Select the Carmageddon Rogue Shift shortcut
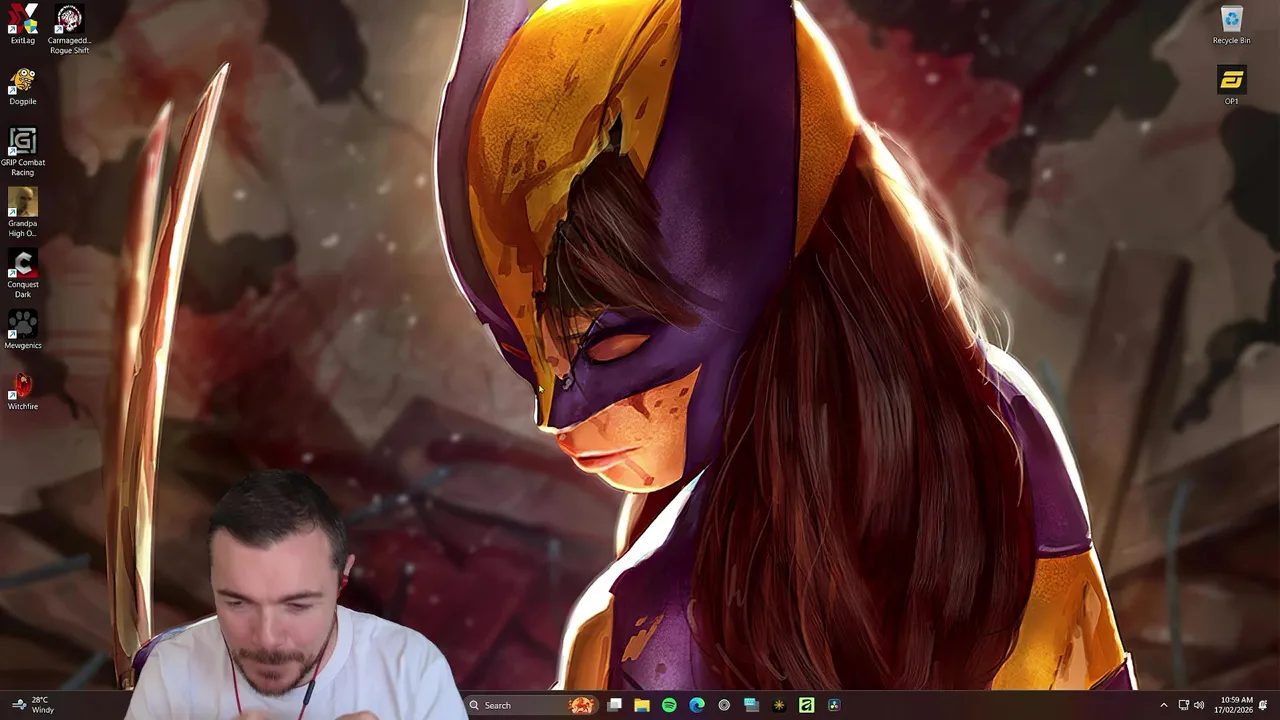The image size is (1280, 720). [x=69, y=30]
